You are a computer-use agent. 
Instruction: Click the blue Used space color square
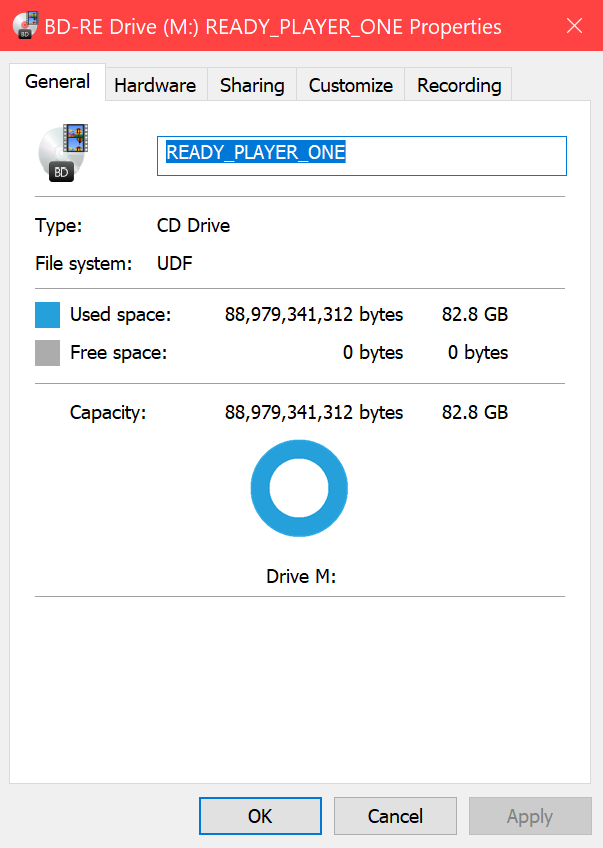tap(47, 315)
